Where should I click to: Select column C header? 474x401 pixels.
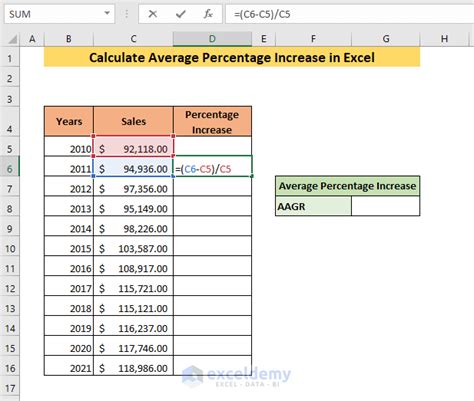(133, 39)
